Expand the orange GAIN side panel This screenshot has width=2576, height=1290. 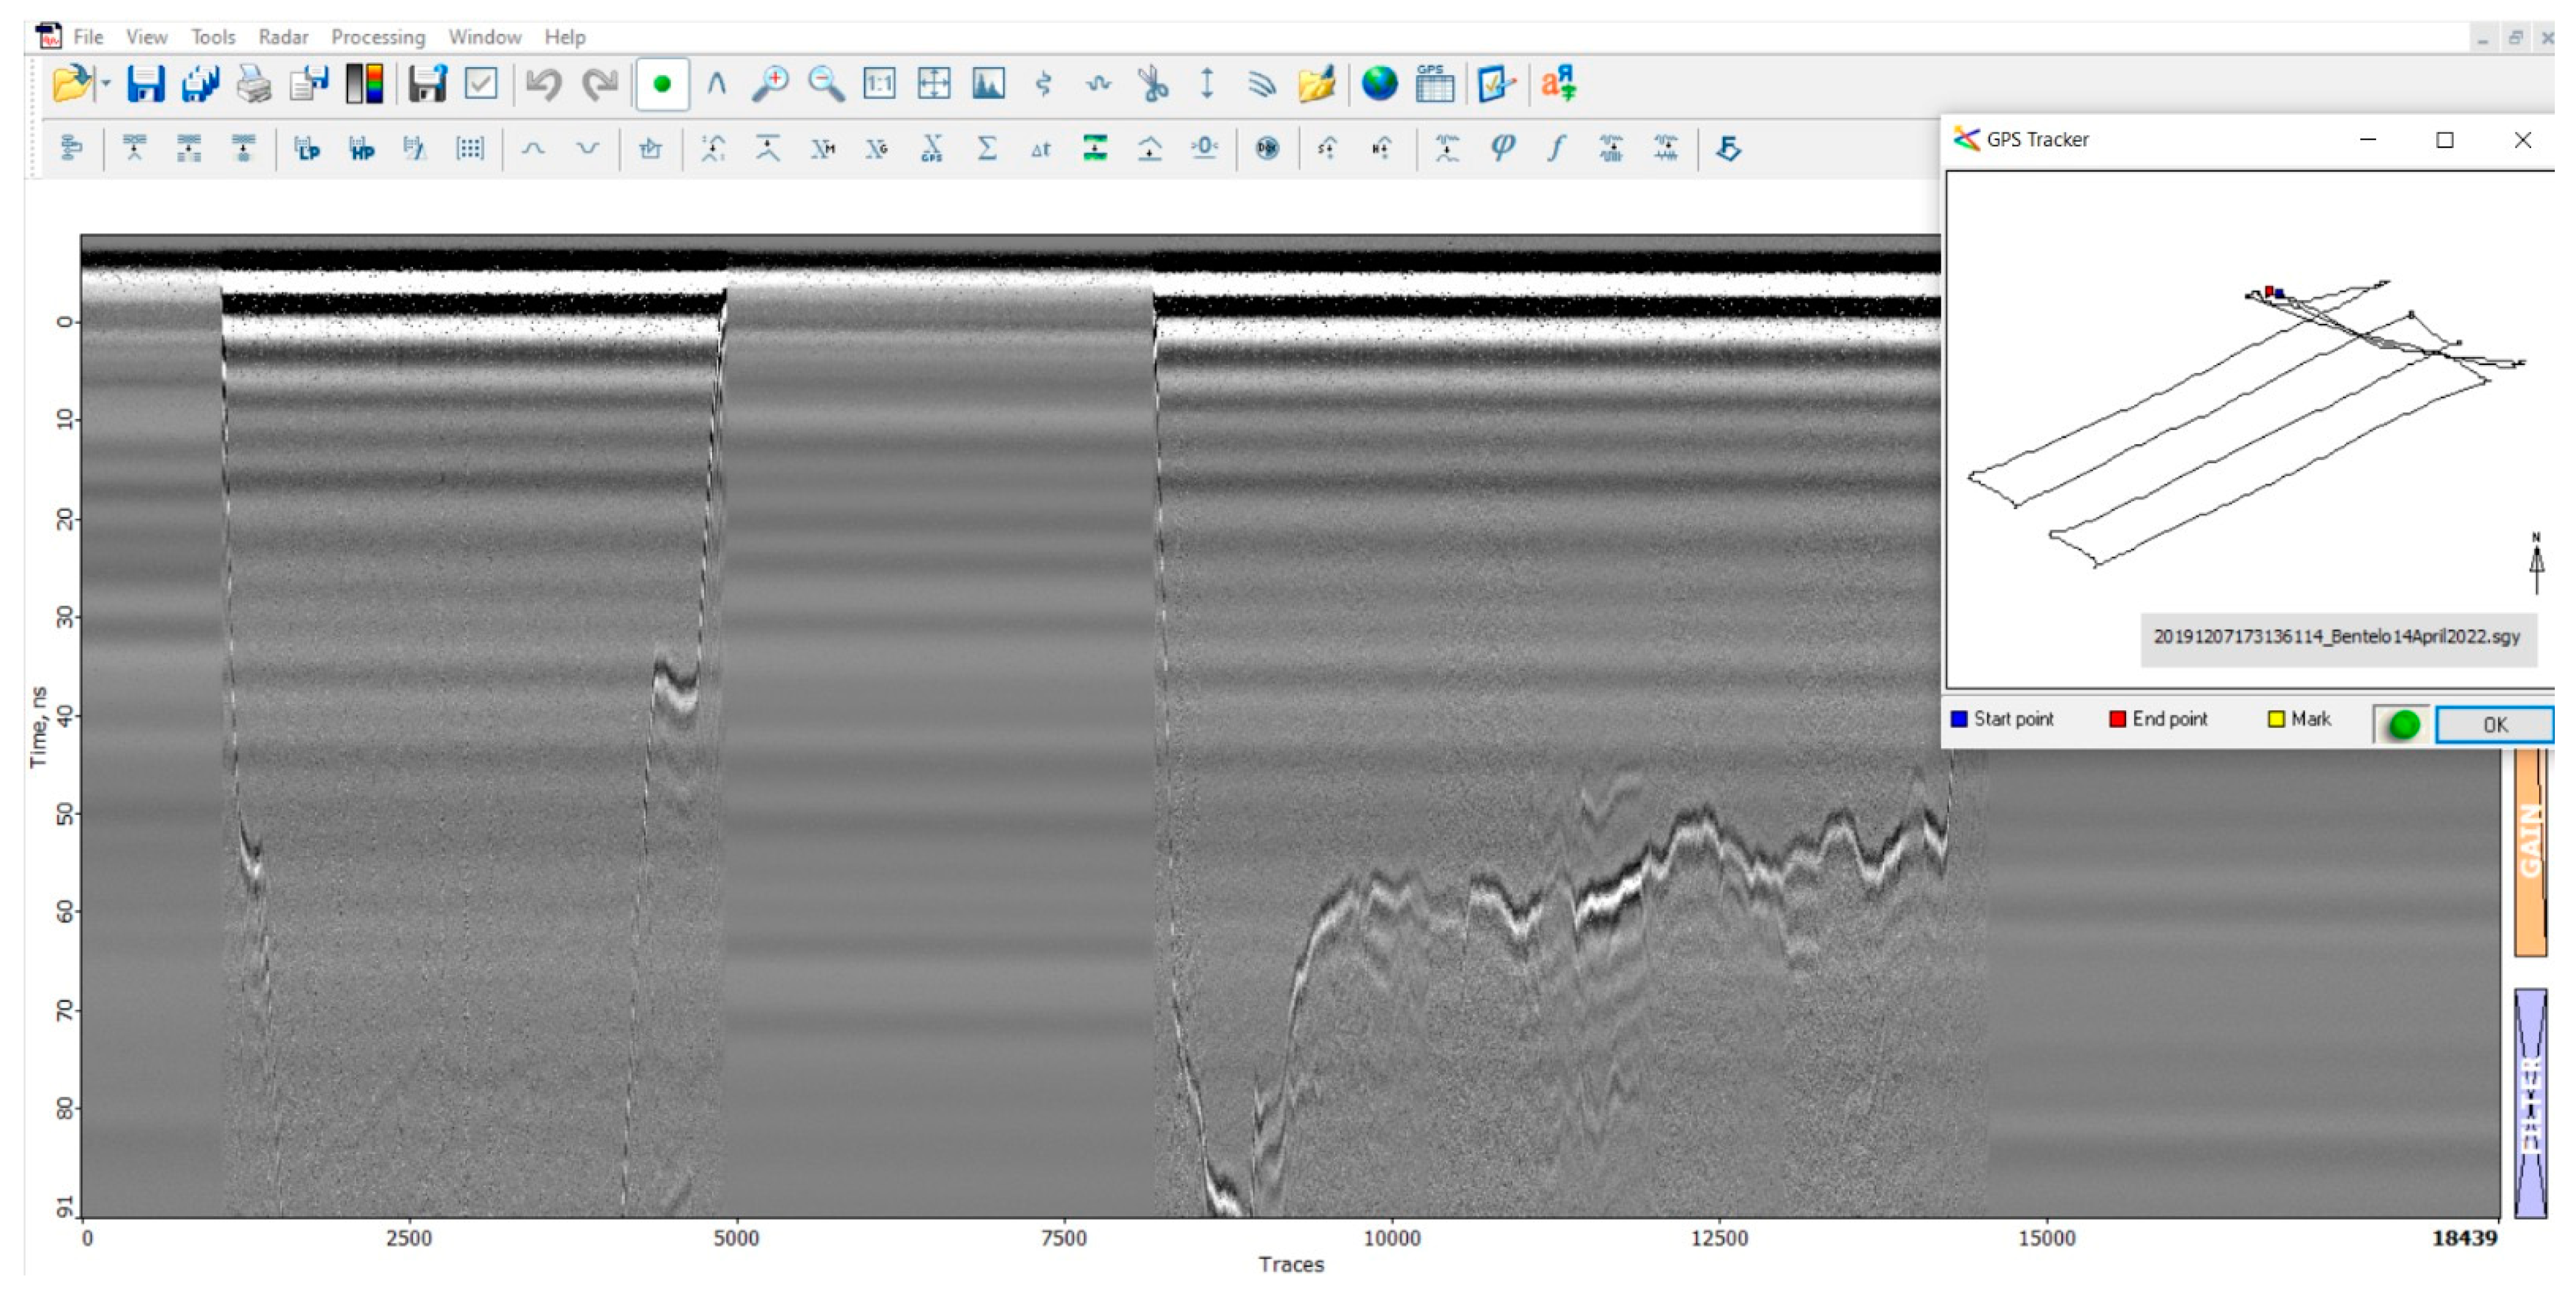pyautogui.click(x=2530, y=850)
